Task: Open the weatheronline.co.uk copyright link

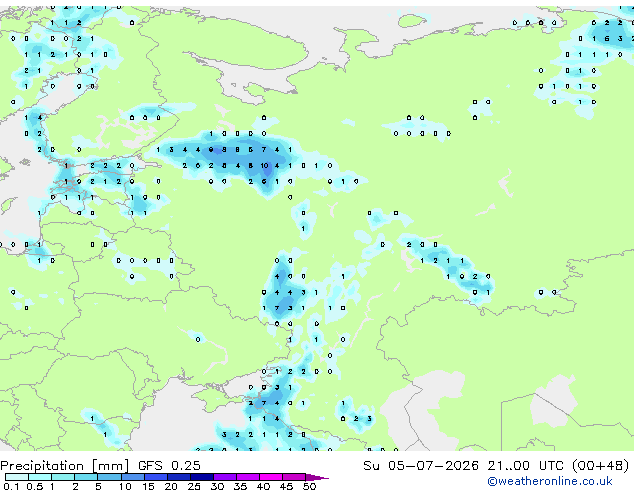Action: click(550, 481)
